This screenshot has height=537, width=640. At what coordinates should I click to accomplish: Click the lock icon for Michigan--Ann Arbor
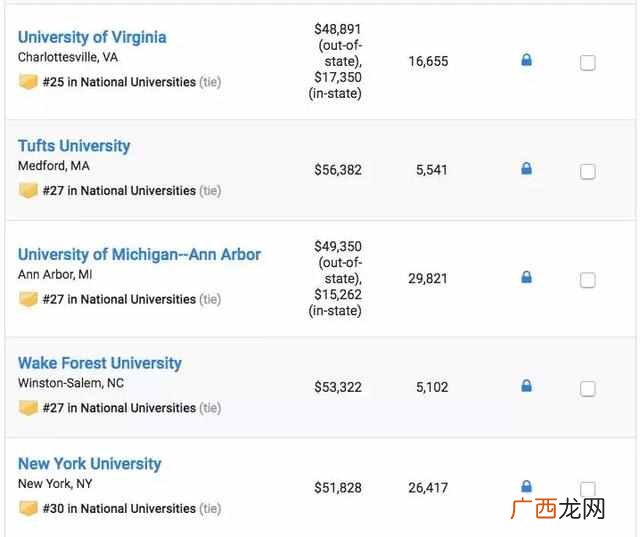[527, 277]
